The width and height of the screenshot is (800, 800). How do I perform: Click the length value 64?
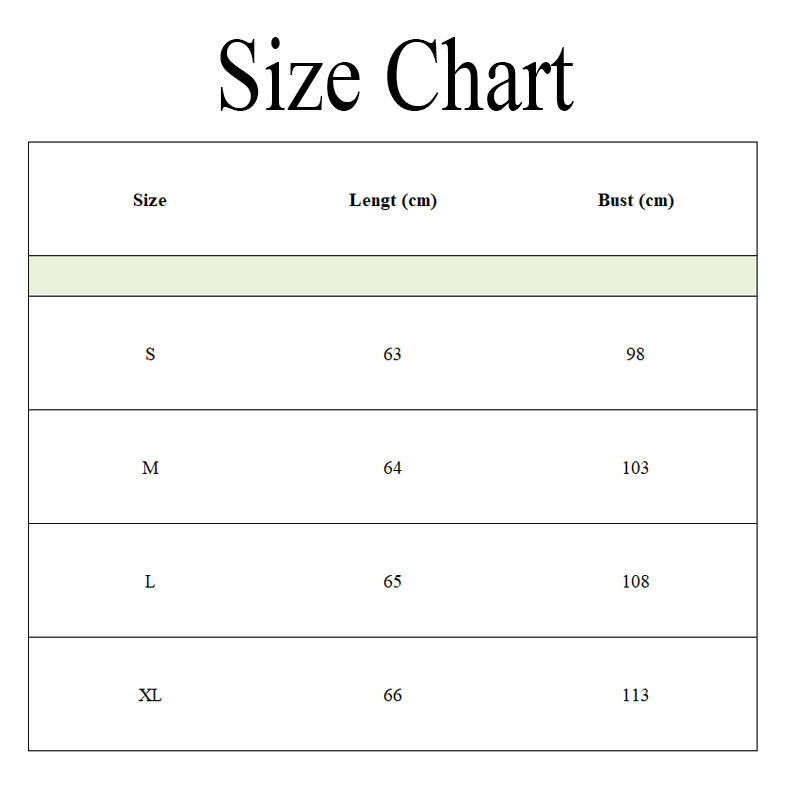pos(392,468)
